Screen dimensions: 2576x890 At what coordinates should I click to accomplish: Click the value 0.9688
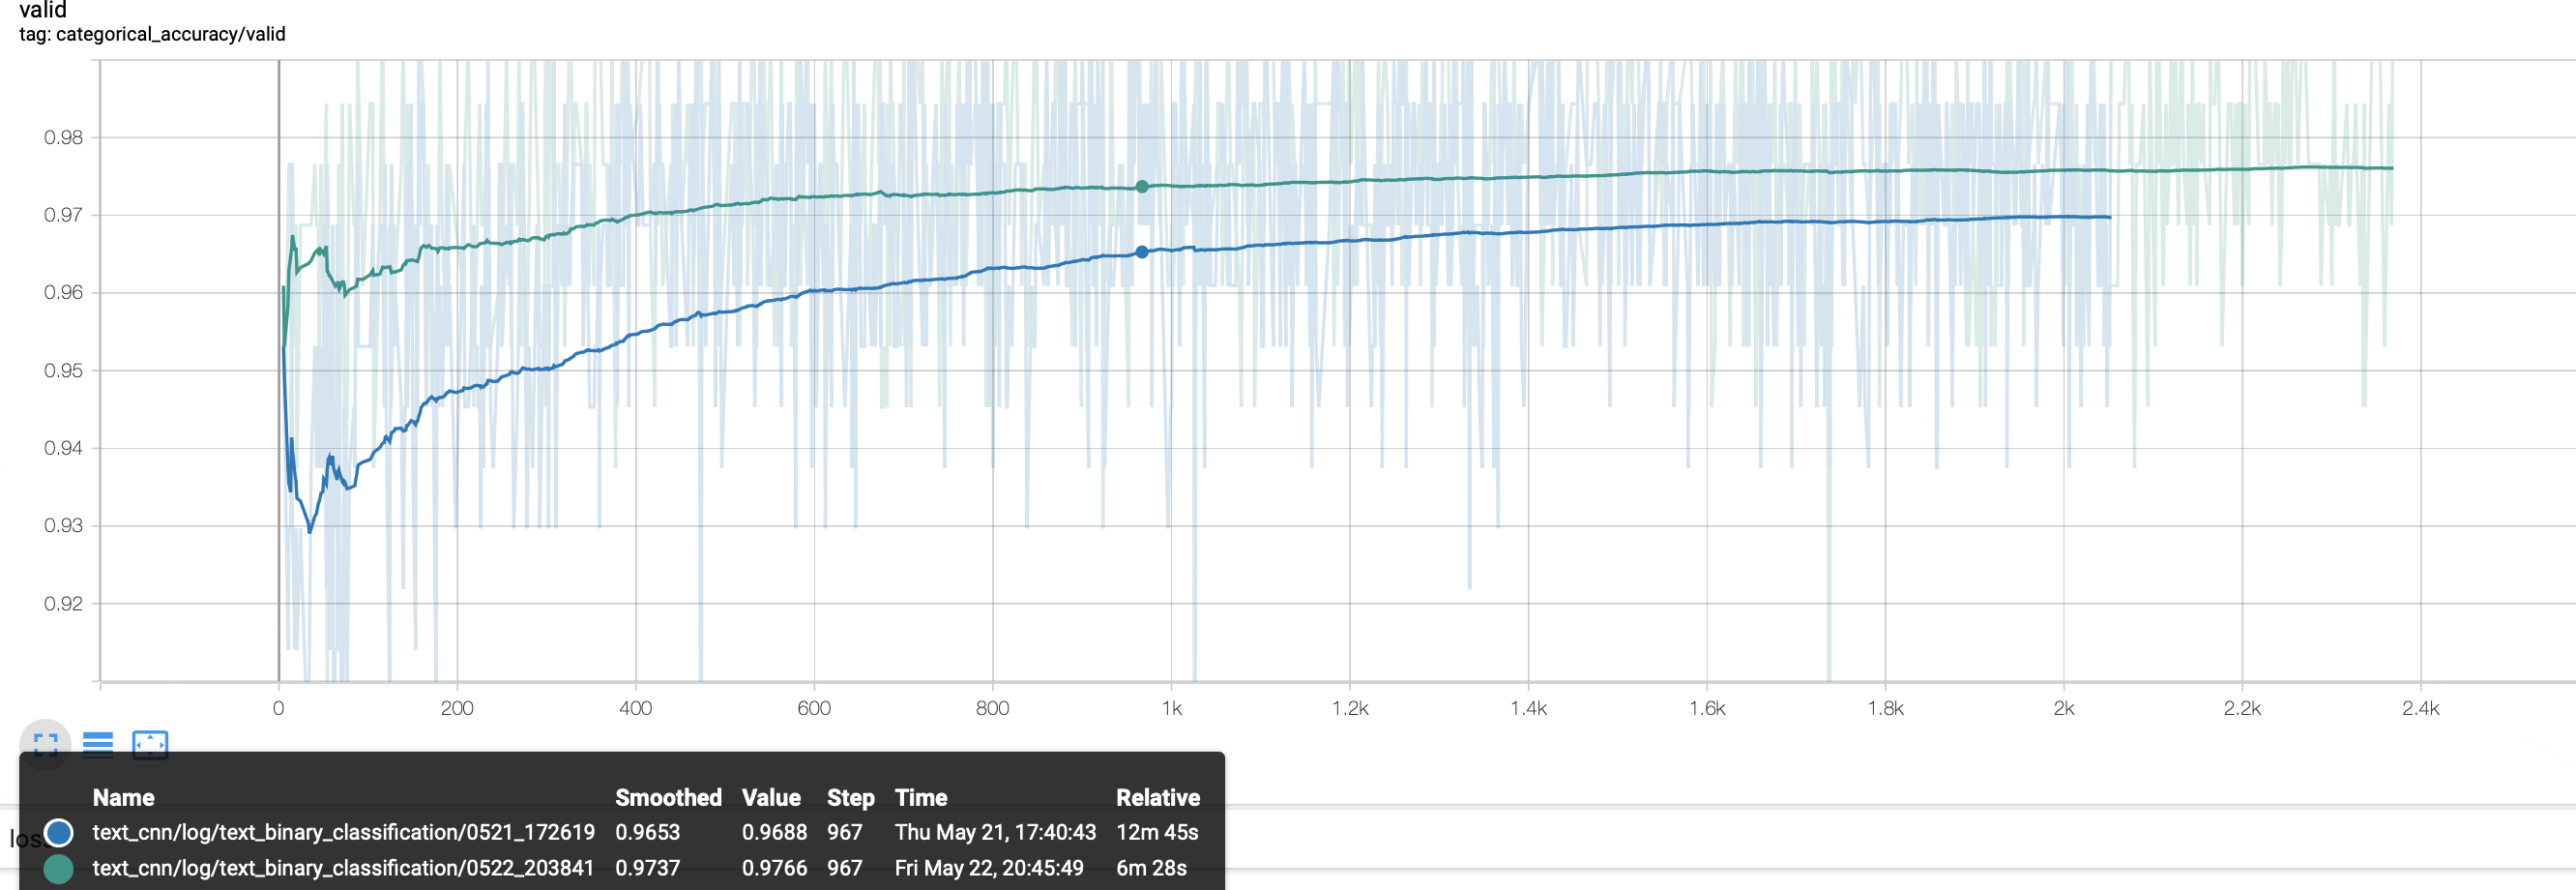pyautogui.click(x=774, y=832)
